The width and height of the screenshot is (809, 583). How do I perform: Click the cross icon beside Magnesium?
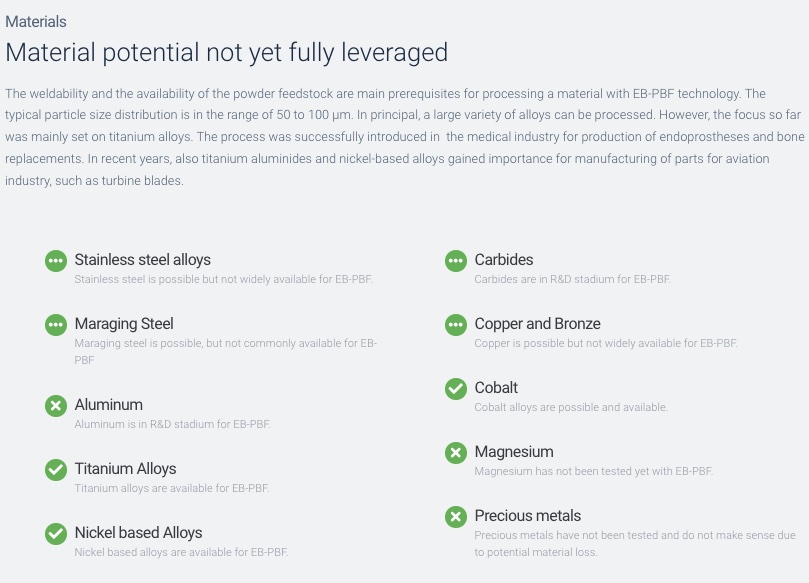456,452
